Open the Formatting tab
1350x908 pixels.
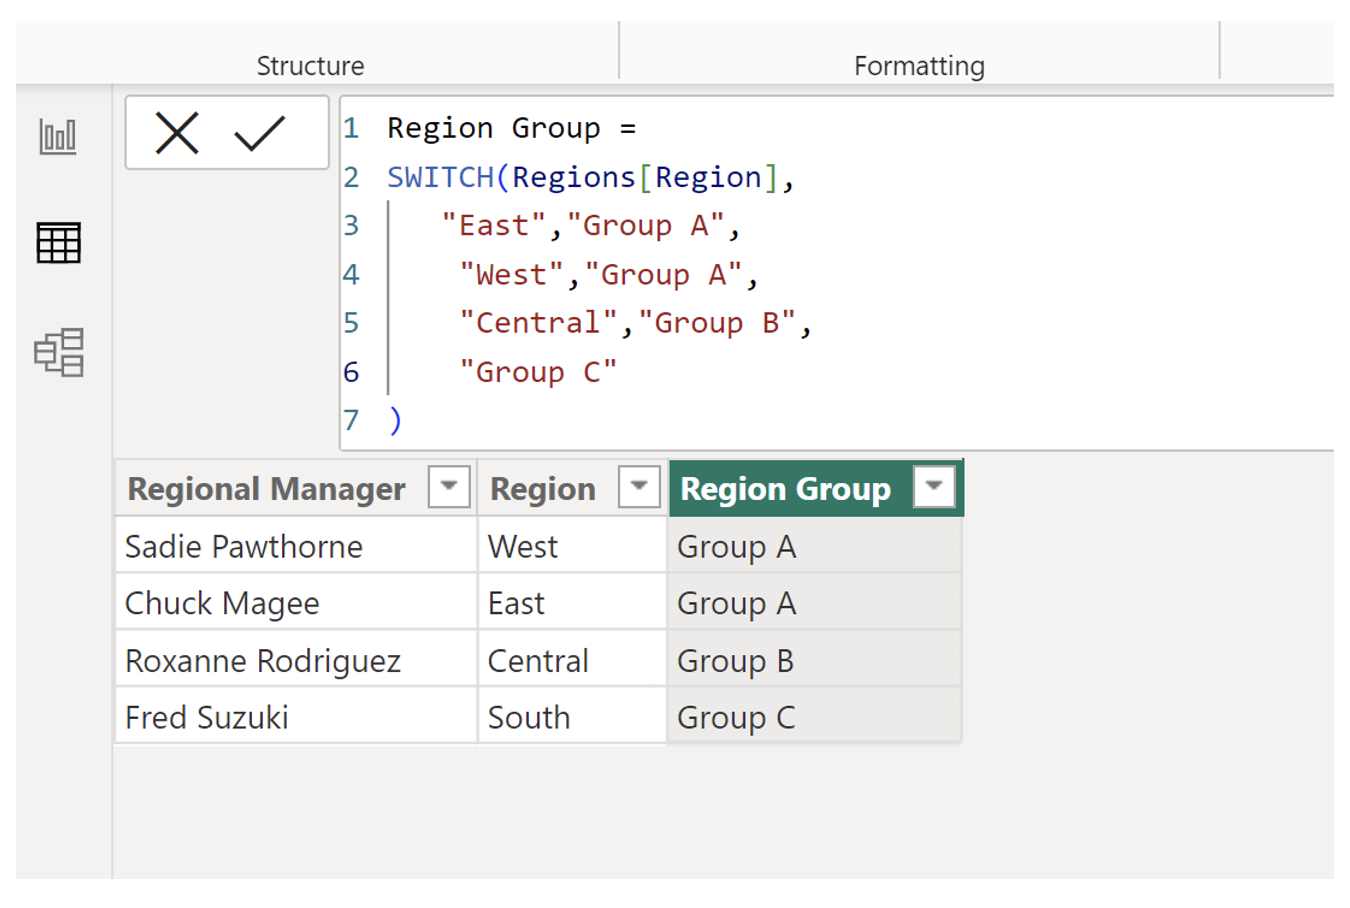(917, 66)
